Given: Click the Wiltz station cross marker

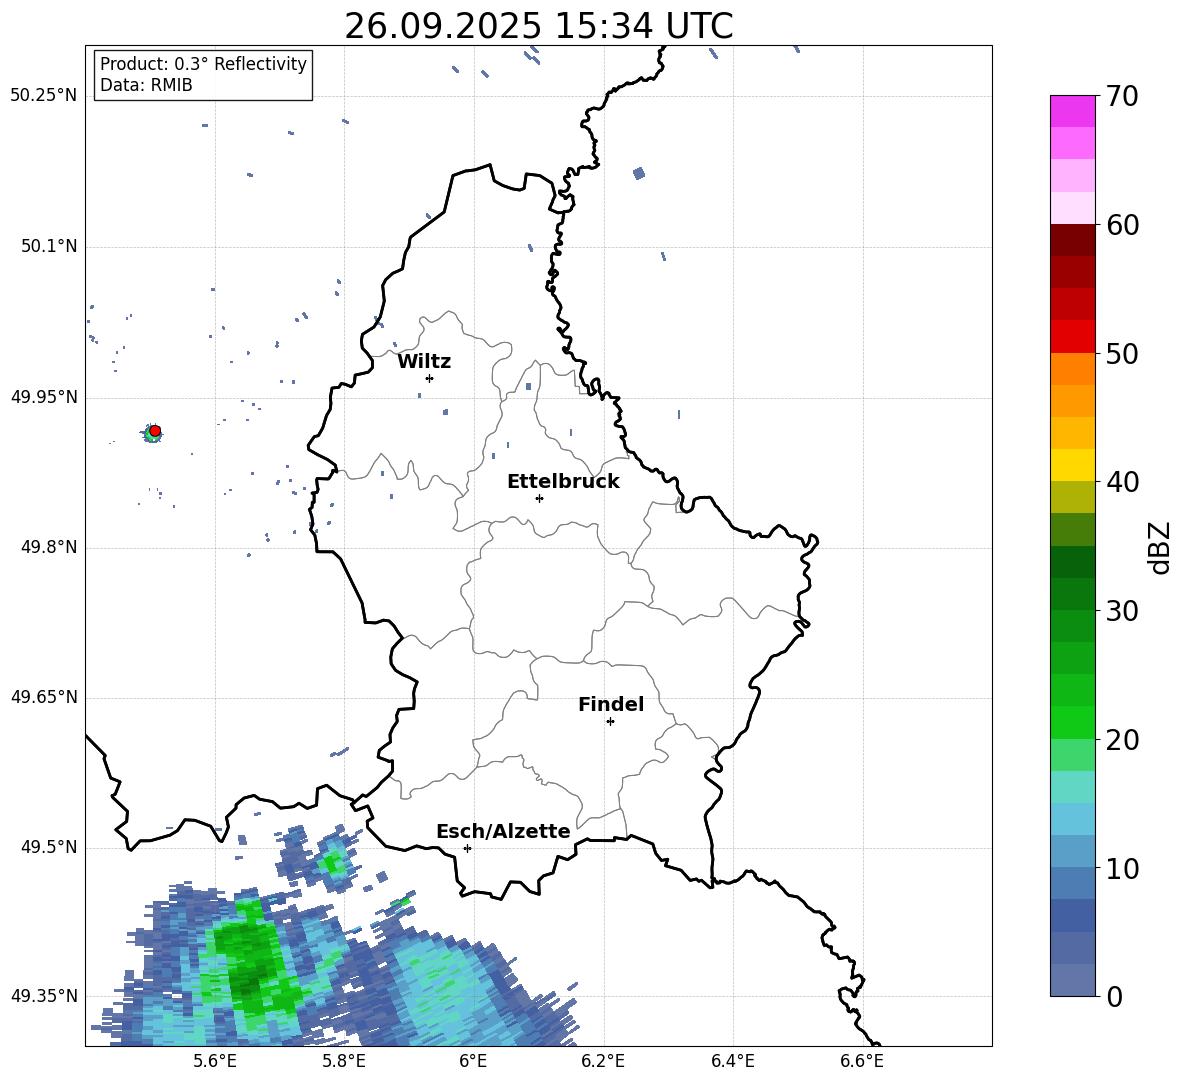Looking at the screenshot, I should coord(430,378).
